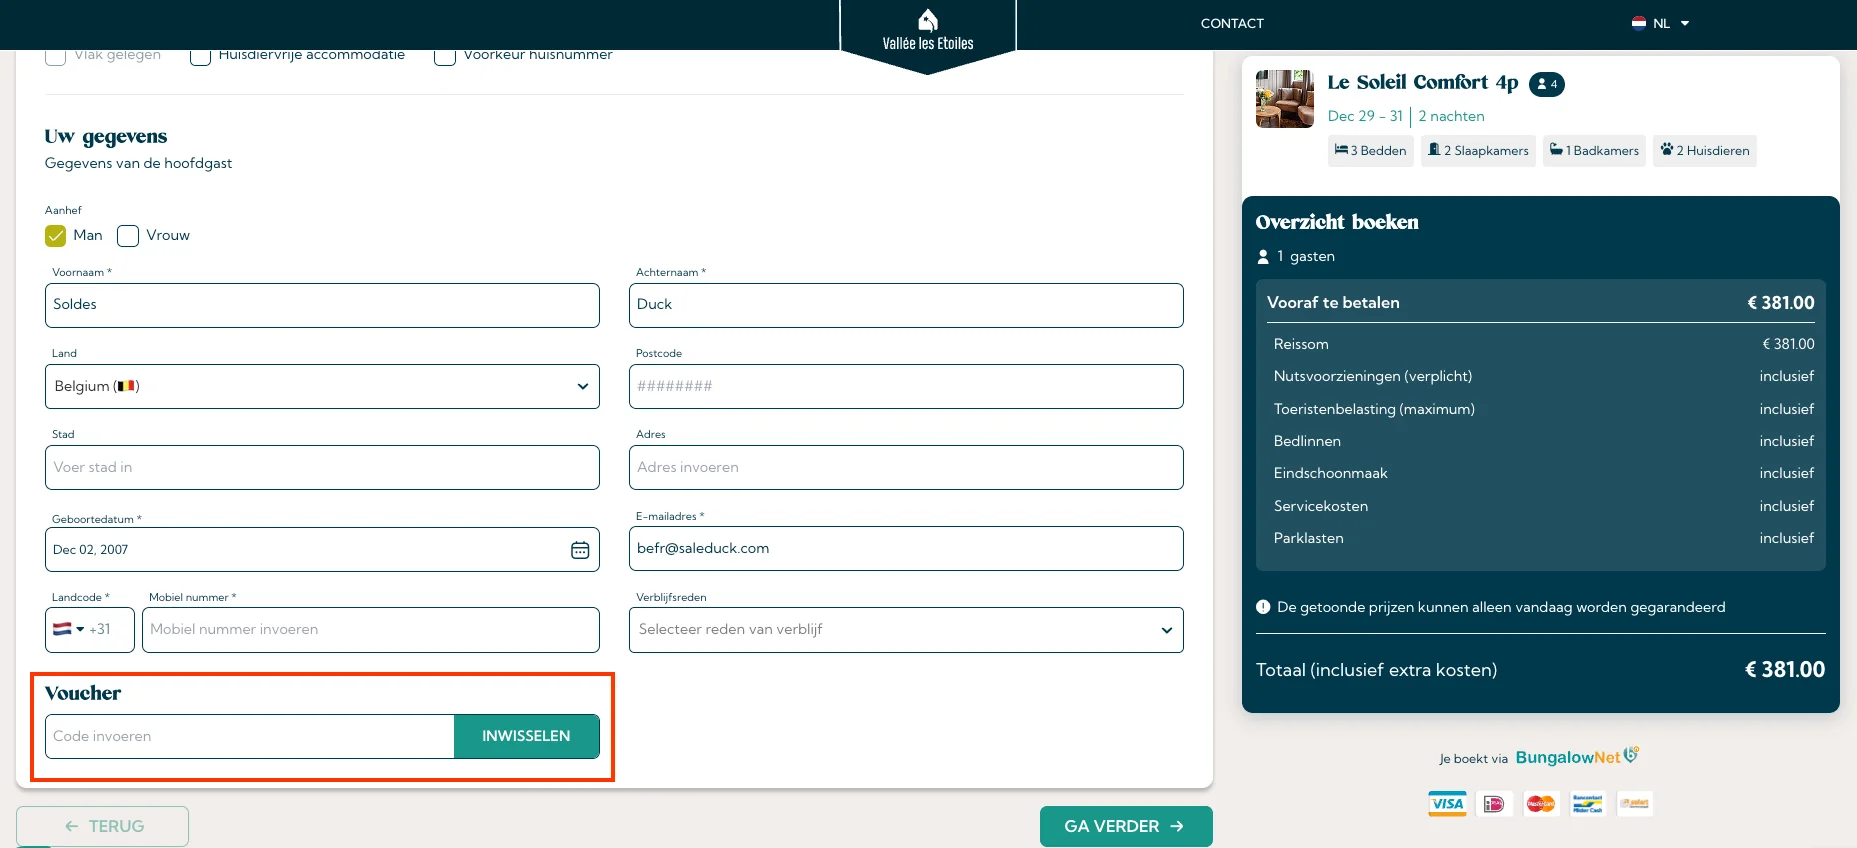Open the Landcode phone prefix selector
The image size is (1857, 848).
click(x=89, y=630)
